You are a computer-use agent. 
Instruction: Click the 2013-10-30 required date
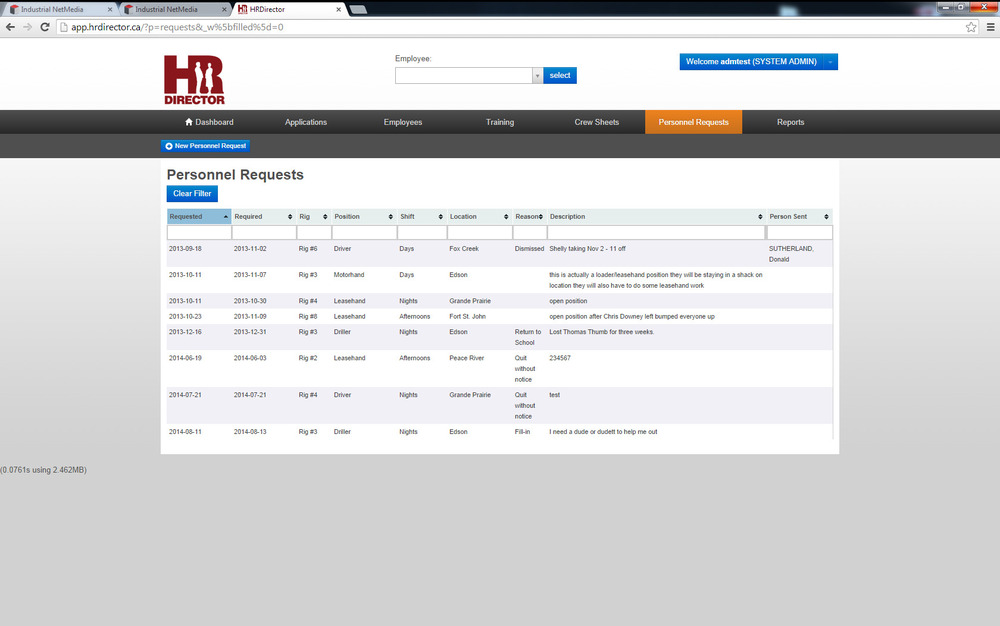[x=250, y=301]
